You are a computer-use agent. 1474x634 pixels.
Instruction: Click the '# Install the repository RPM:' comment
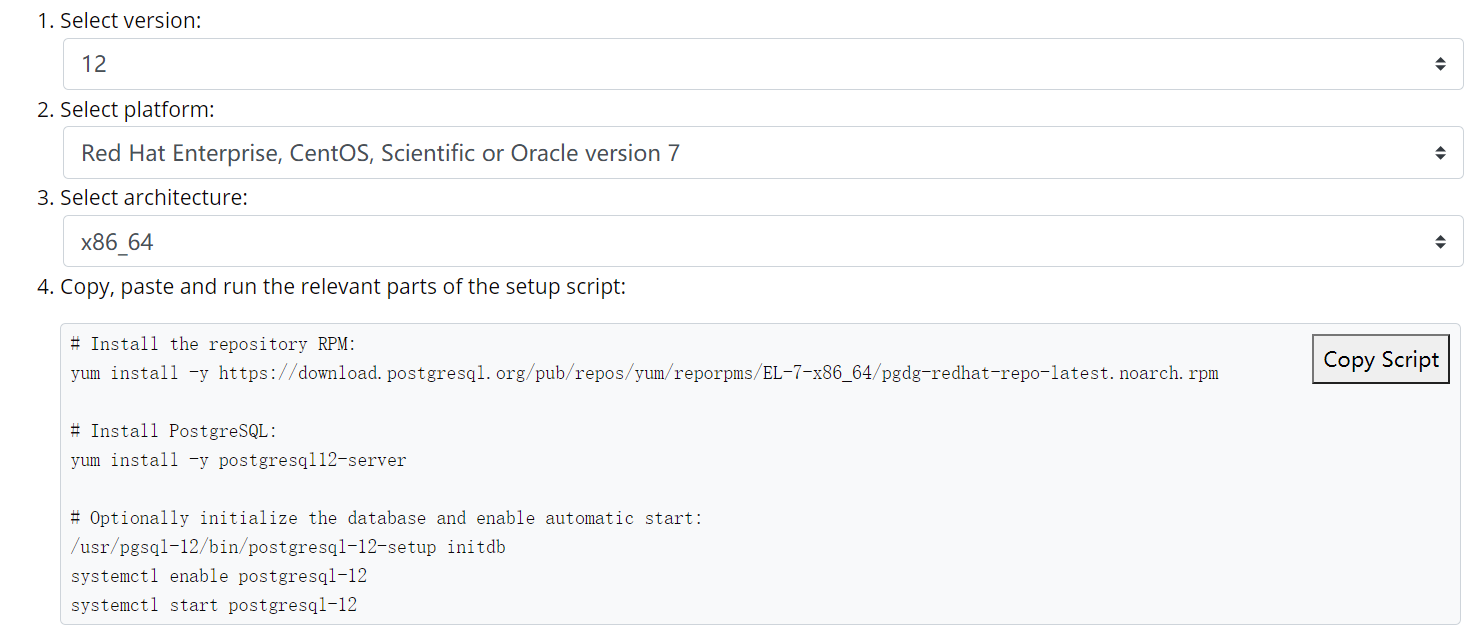pos(213,344)
